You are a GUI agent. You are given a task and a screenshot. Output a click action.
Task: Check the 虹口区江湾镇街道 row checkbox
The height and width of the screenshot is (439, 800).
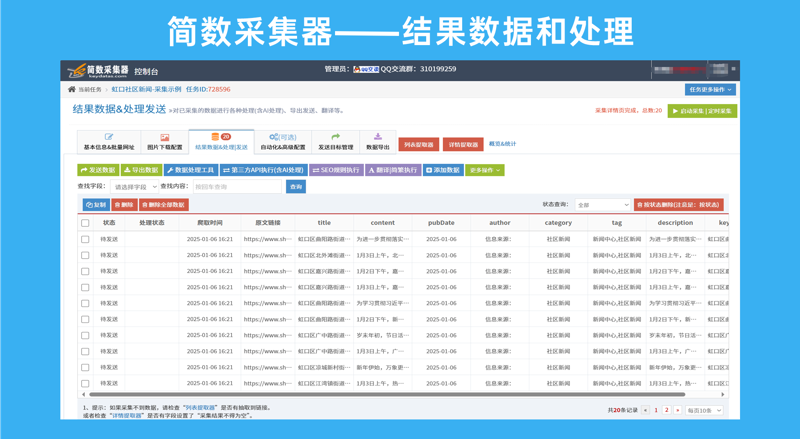(x=85, y=383)
